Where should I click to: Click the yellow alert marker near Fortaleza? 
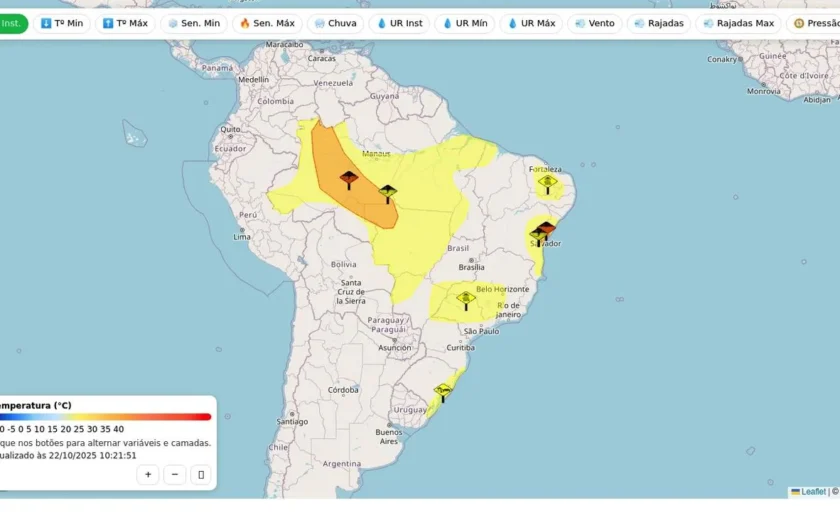click(x=548, y=184)
